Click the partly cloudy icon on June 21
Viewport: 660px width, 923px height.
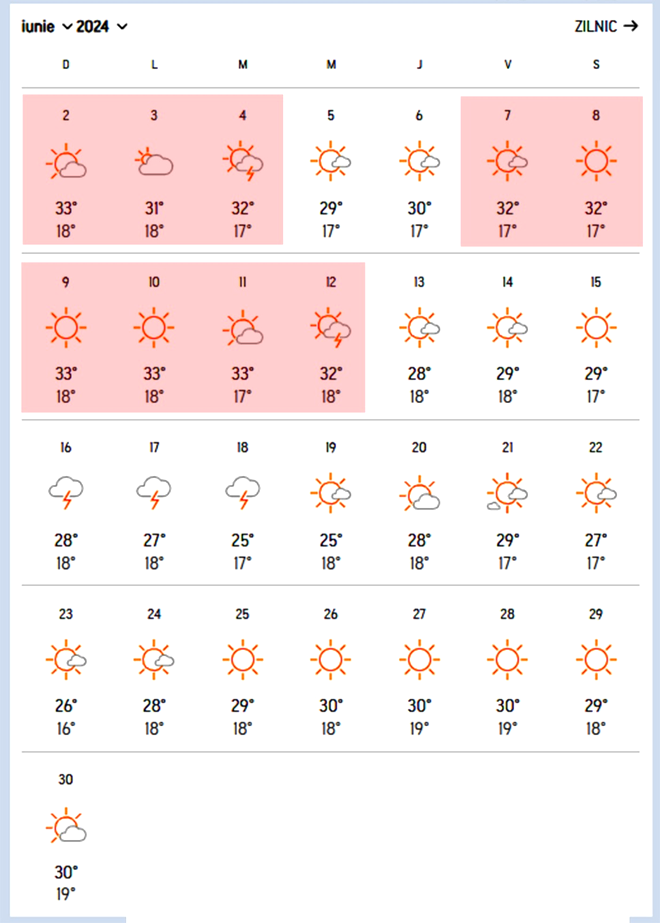[507, 493]
